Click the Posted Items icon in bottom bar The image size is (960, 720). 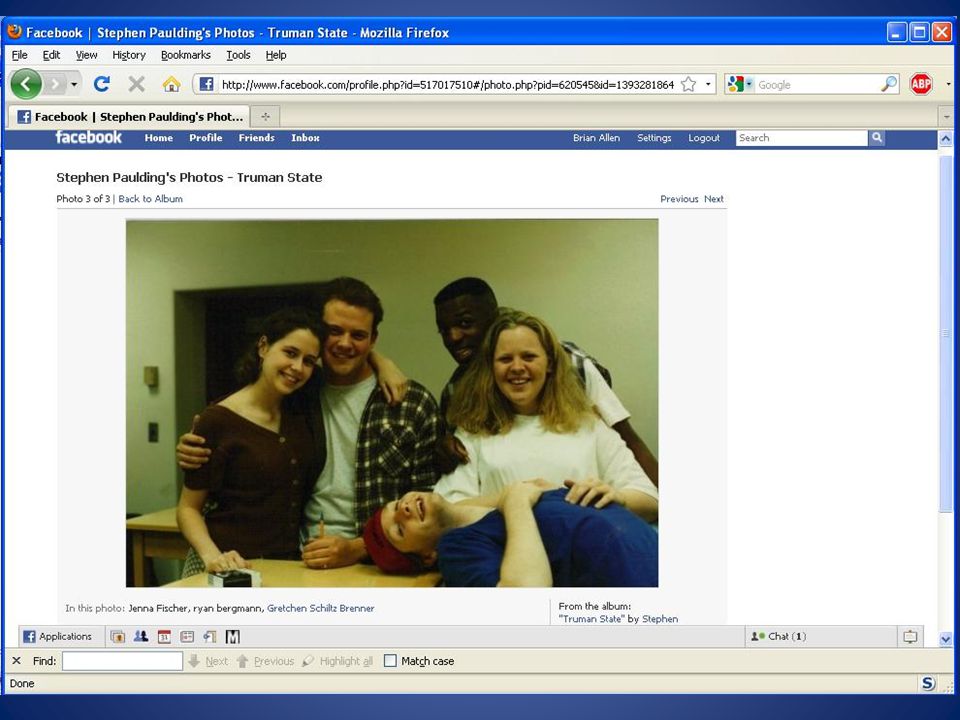210,637
